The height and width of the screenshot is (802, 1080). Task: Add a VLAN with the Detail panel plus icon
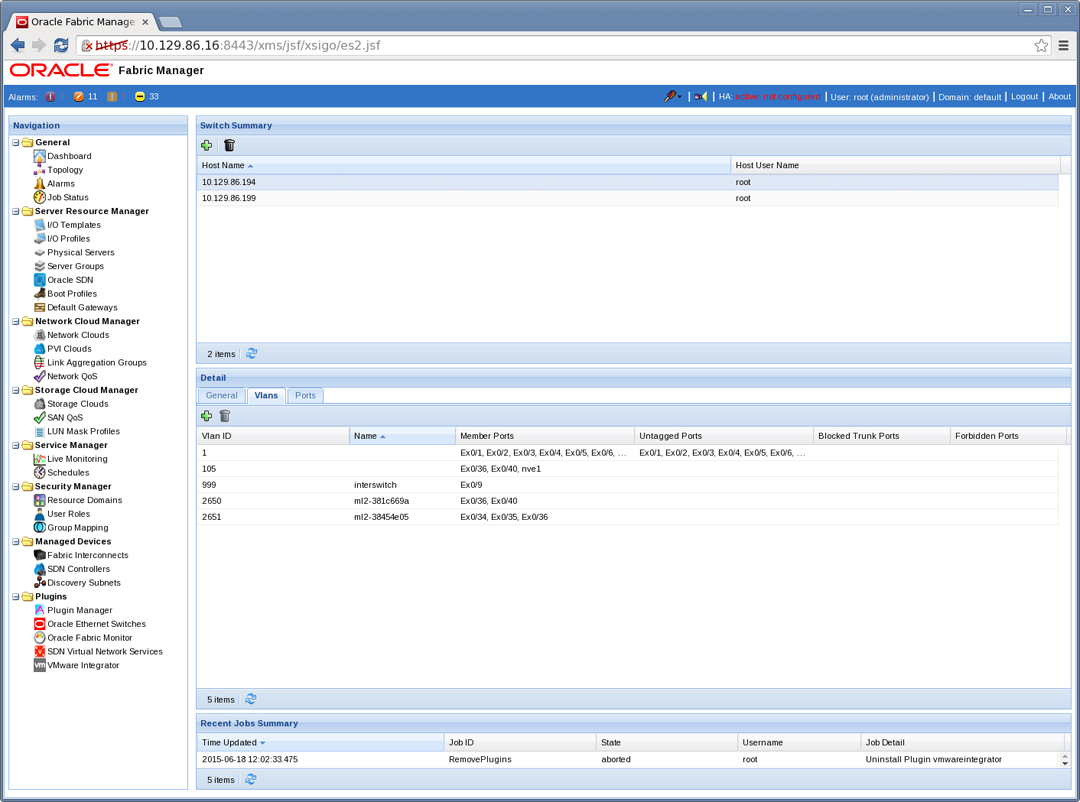(x=206, y=416)
